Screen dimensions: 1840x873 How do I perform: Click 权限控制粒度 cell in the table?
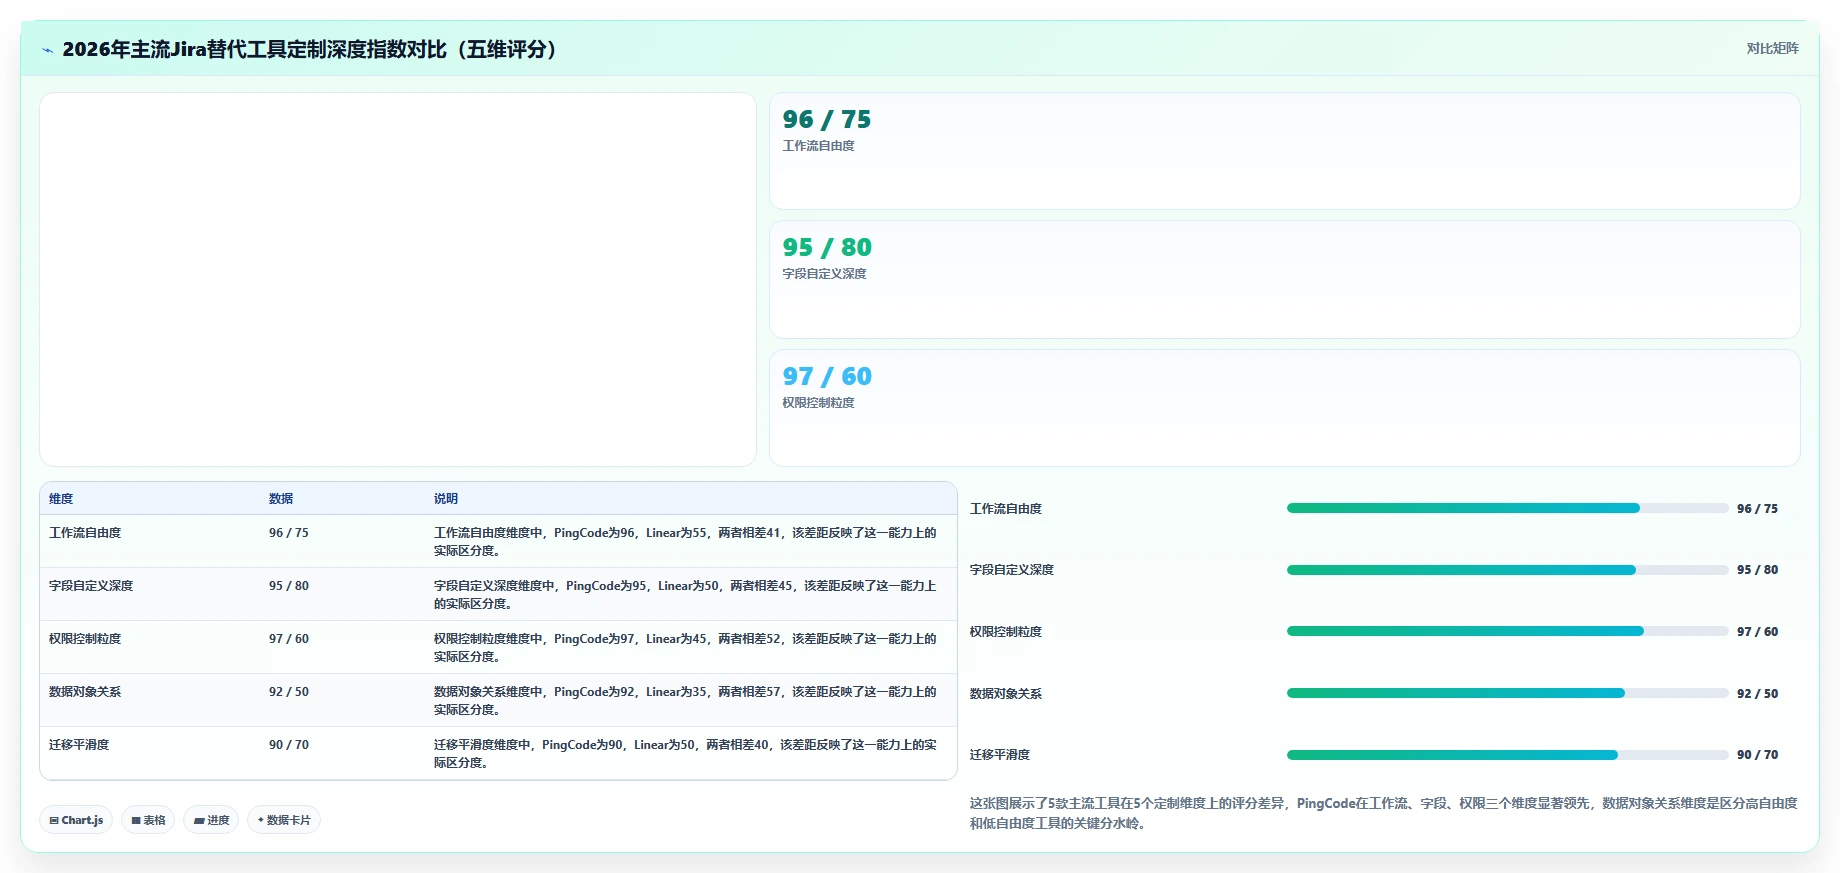click(85, 639)
